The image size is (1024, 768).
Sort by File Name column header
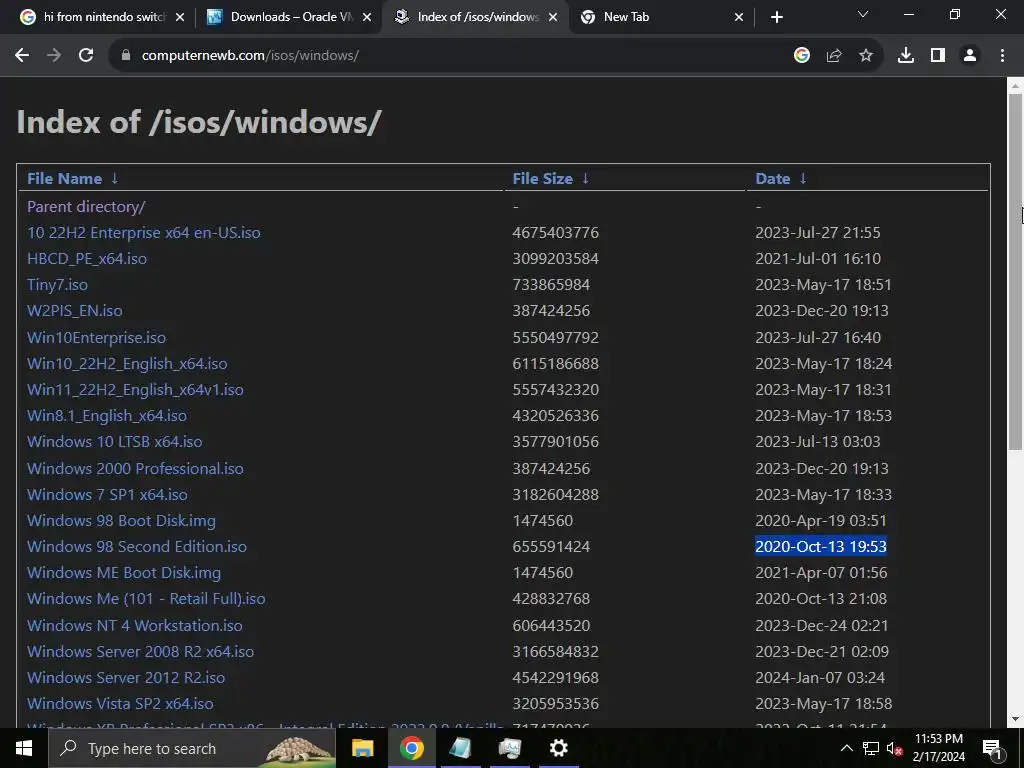click(x=65, y=178)
